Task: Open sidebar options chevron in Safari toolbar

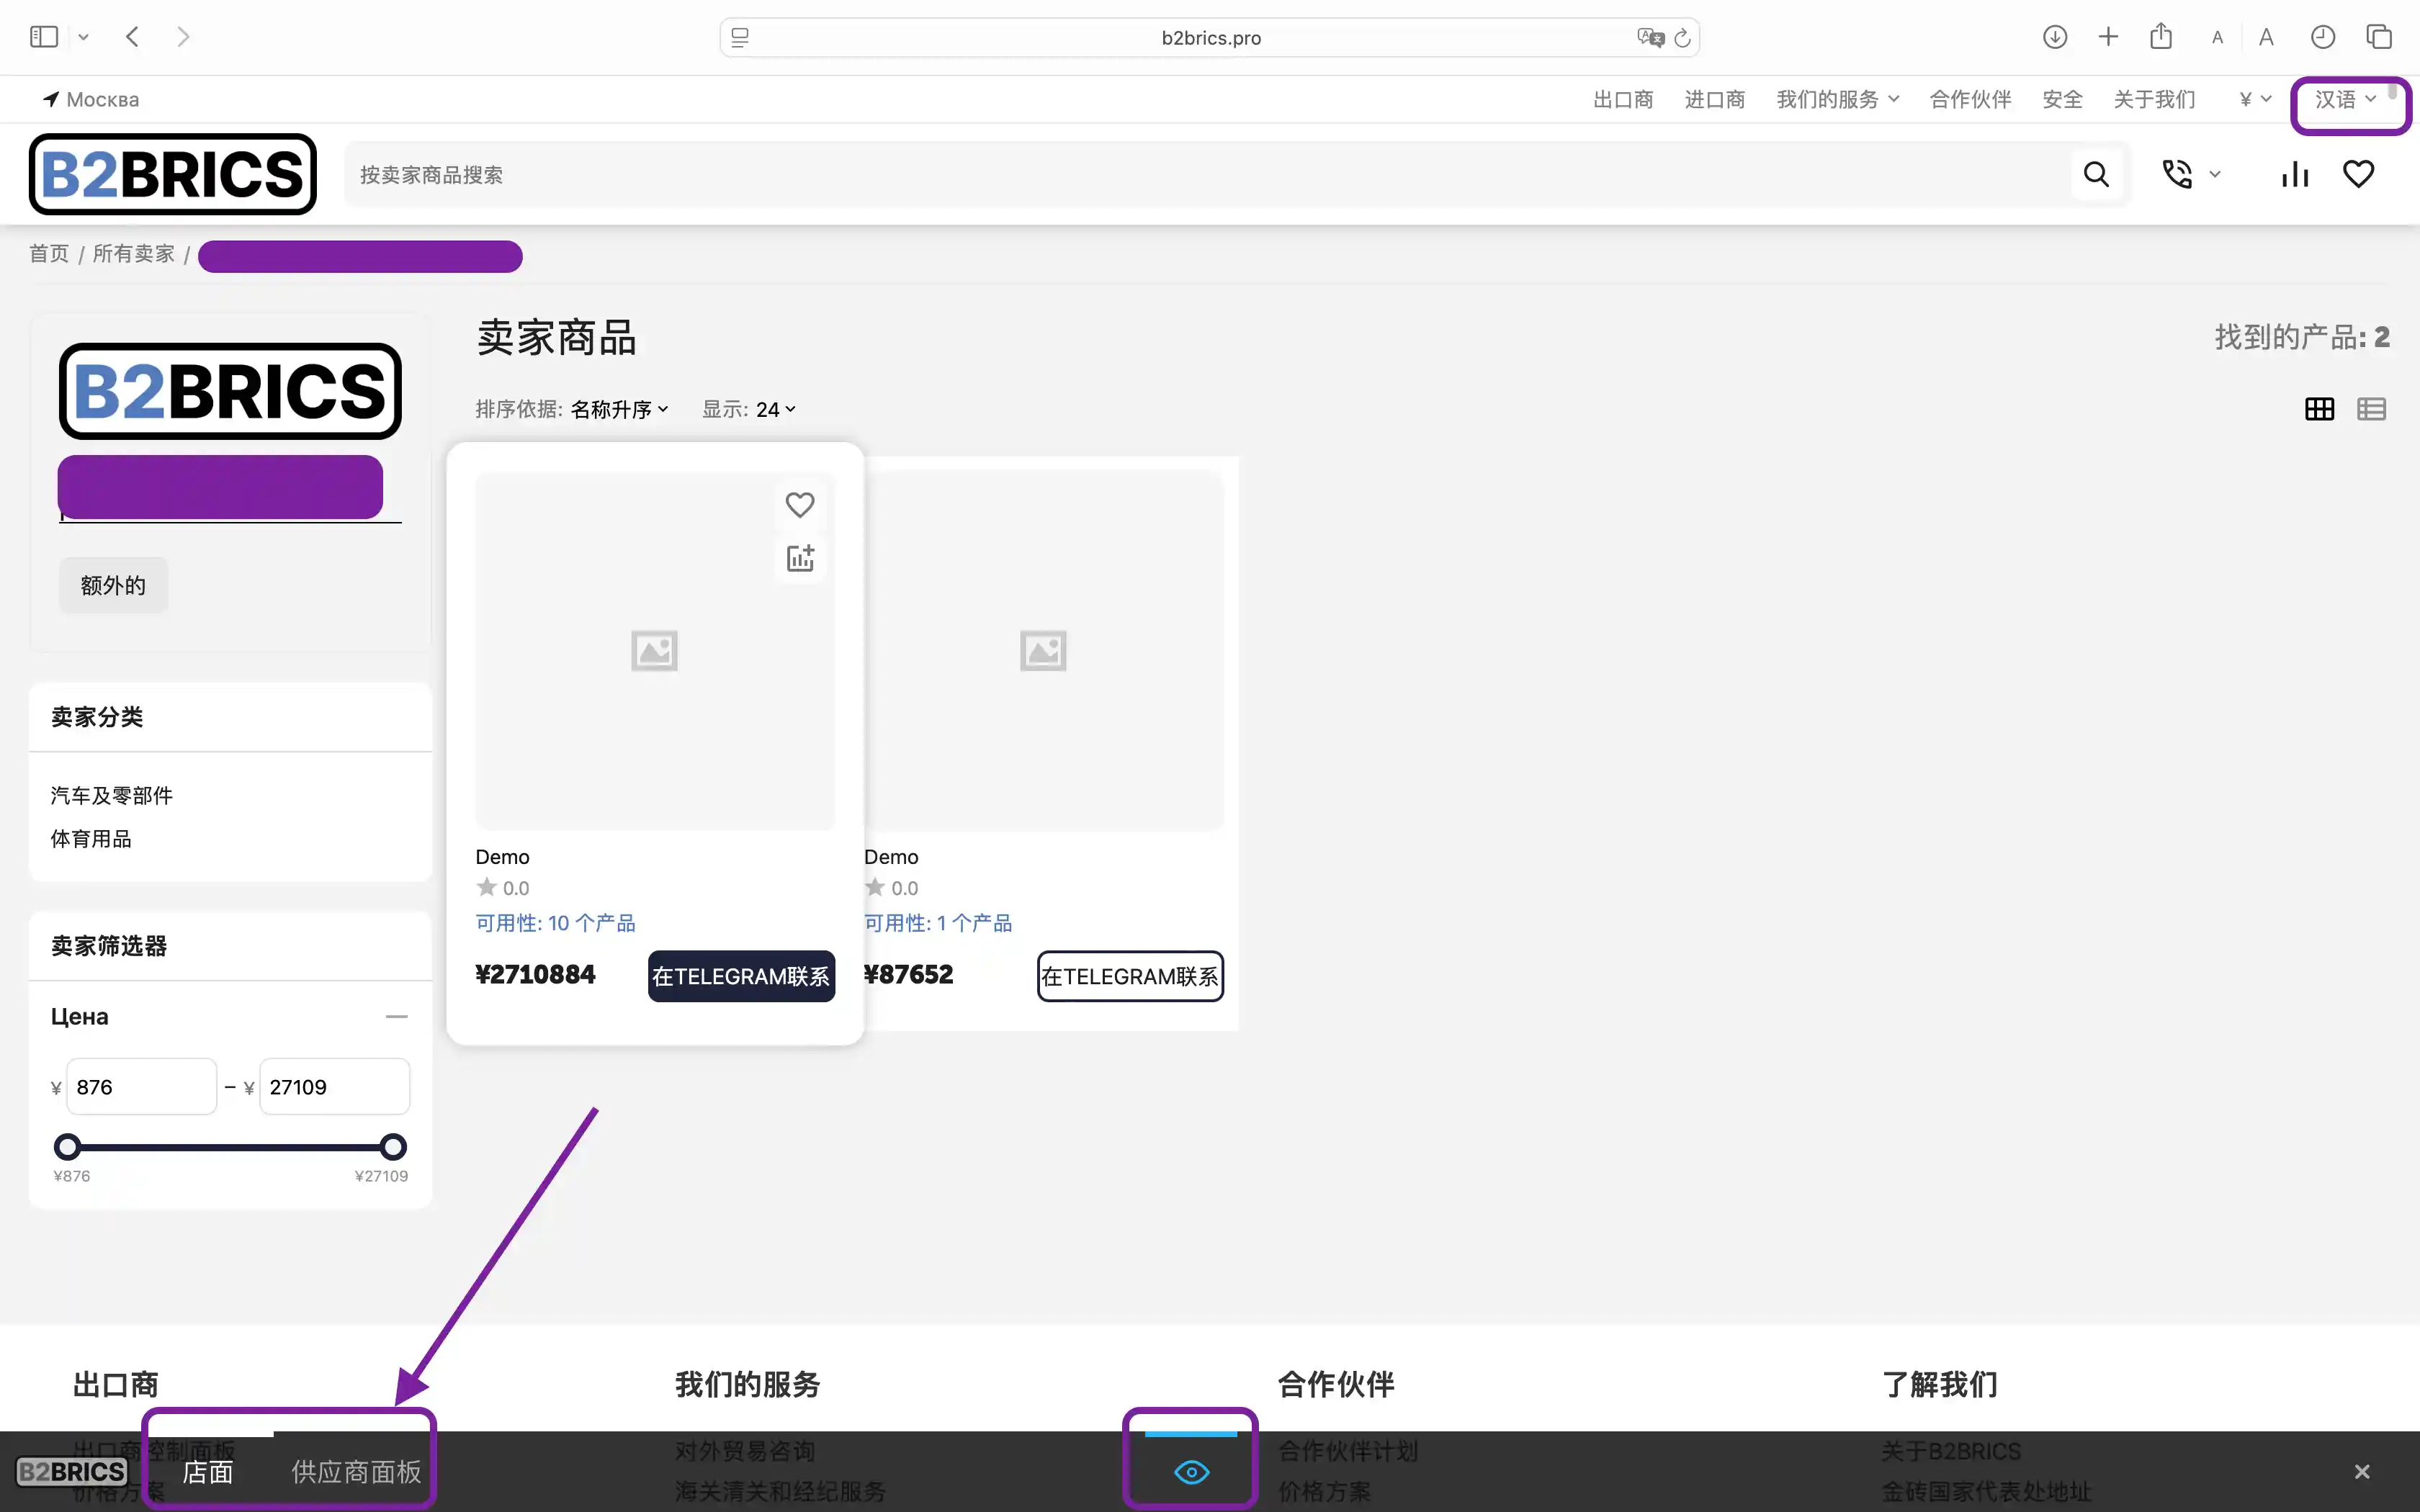Action: pos(84,37)
